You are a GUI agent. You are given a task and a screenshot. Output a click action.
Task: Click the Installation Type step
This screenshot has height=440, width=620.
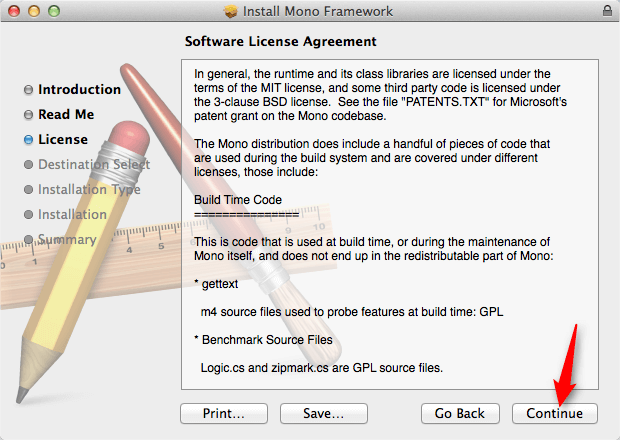click(89, 189)
